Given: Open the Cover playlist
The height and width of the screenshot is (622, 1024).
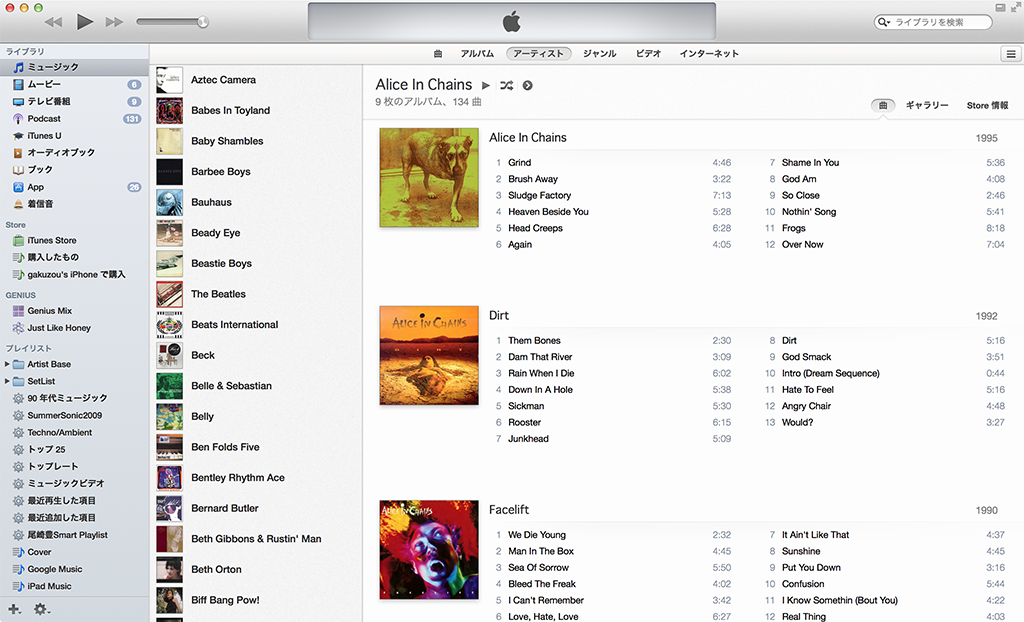Looking at the screenshot, I should point(74,552).
